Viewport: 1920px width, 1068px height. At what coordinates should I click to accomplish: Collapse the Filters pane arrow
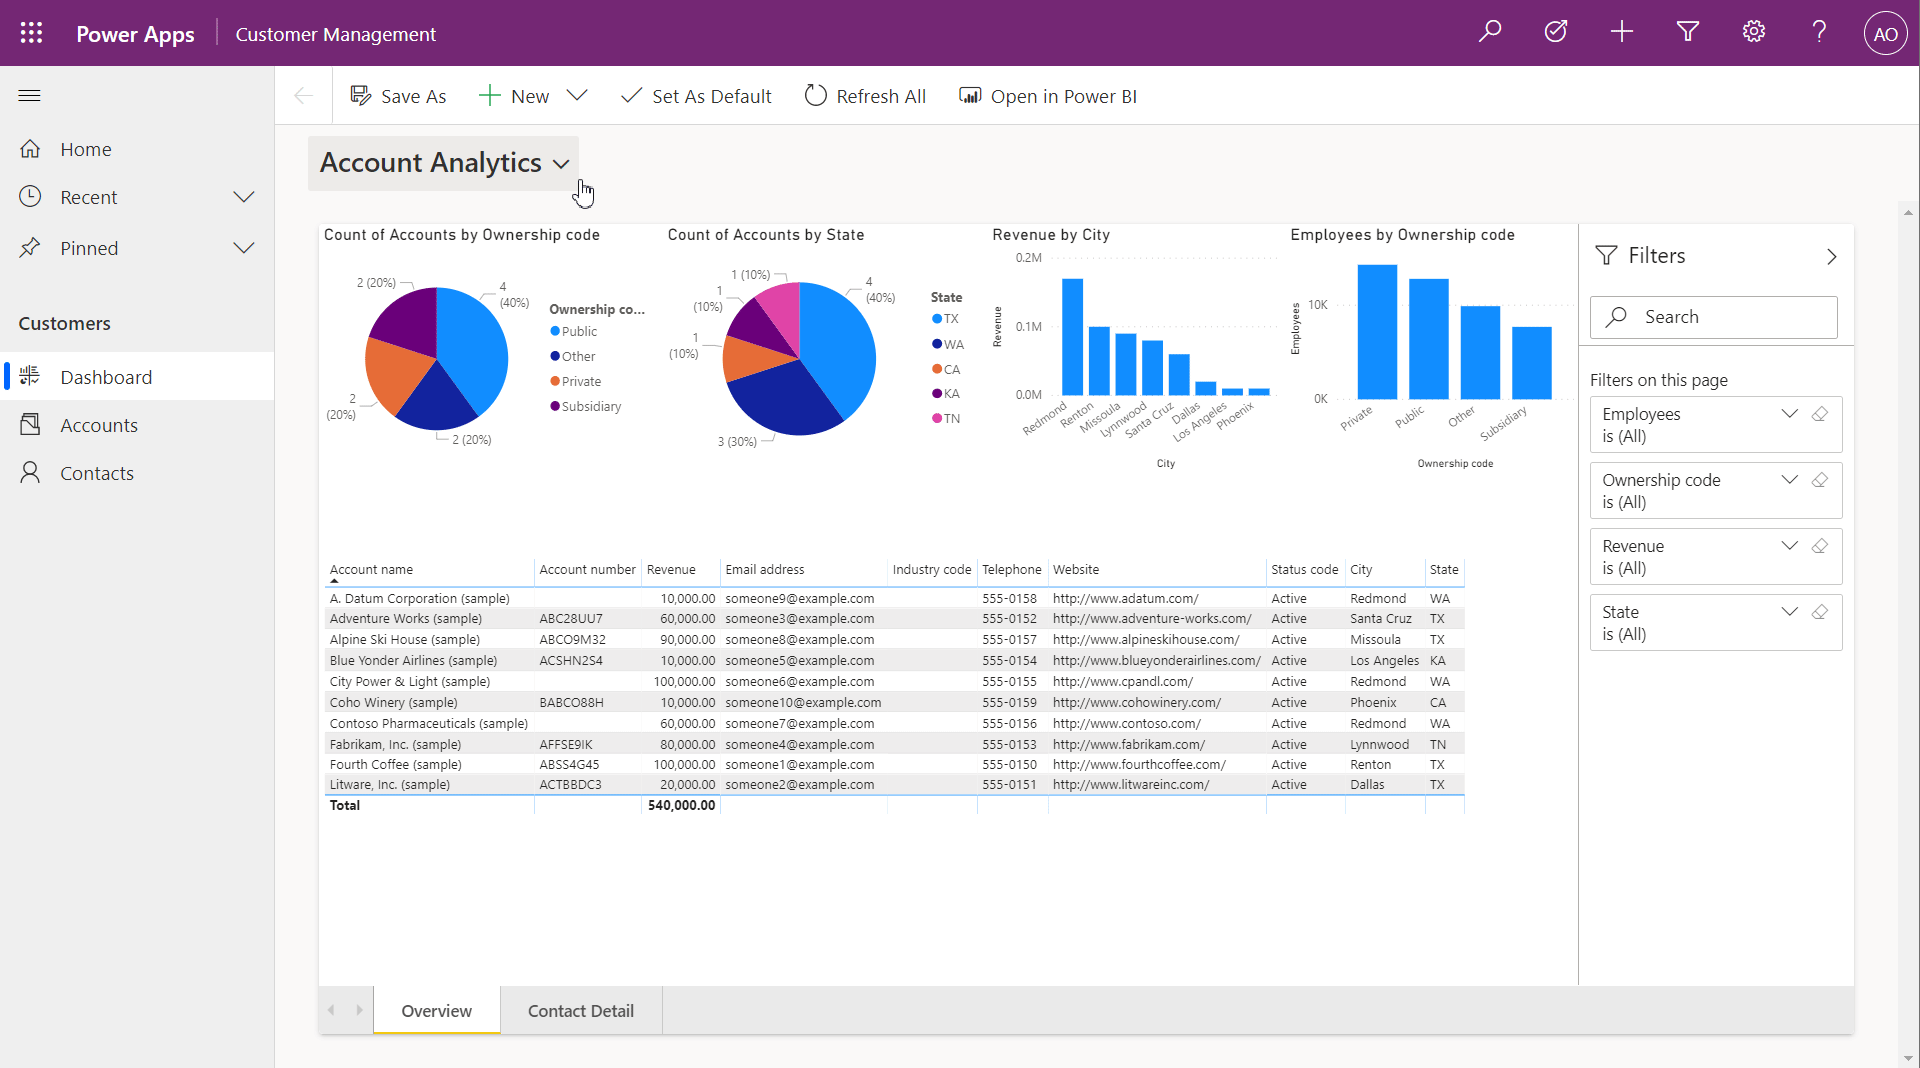[x=1831, y=257]
